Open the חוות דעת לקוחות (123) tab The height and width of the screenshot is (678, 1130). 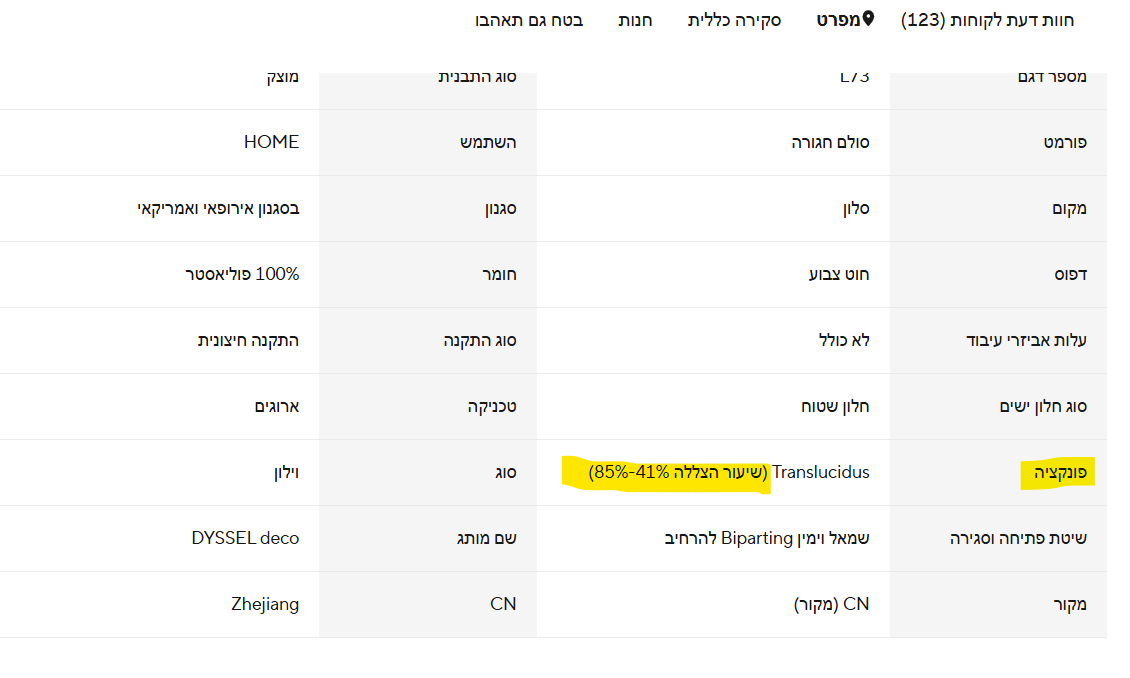coord(987,20)
